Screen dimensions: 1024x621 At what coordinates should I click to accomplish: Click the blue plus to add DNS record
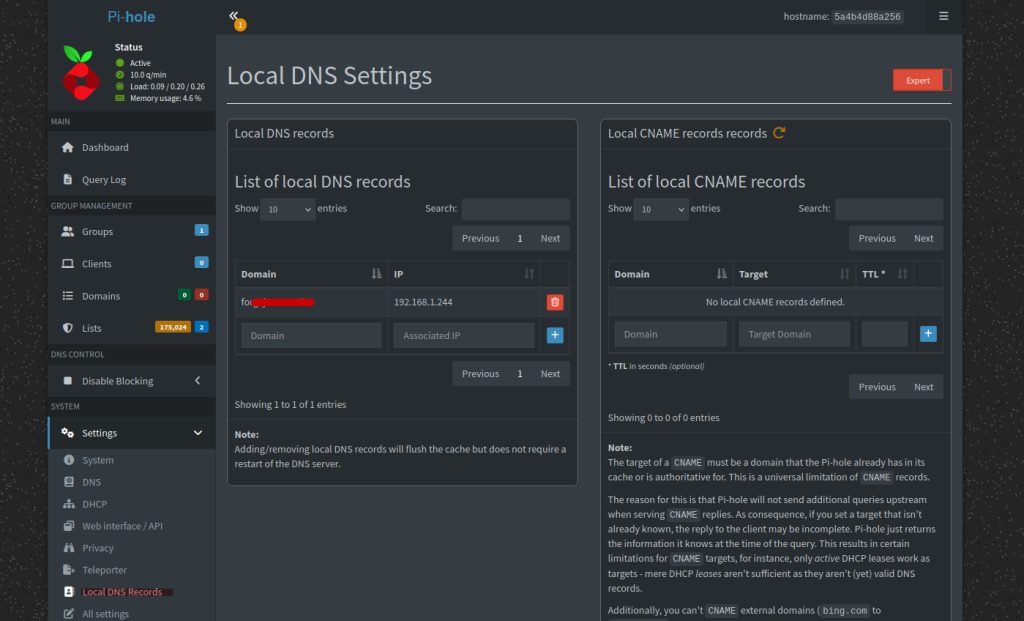coord(555,335)
